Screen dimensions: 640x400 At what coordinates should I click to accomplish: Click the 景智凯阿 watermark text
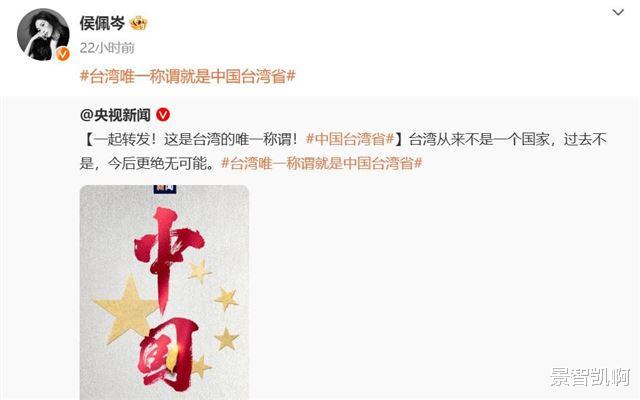point(590,377)
